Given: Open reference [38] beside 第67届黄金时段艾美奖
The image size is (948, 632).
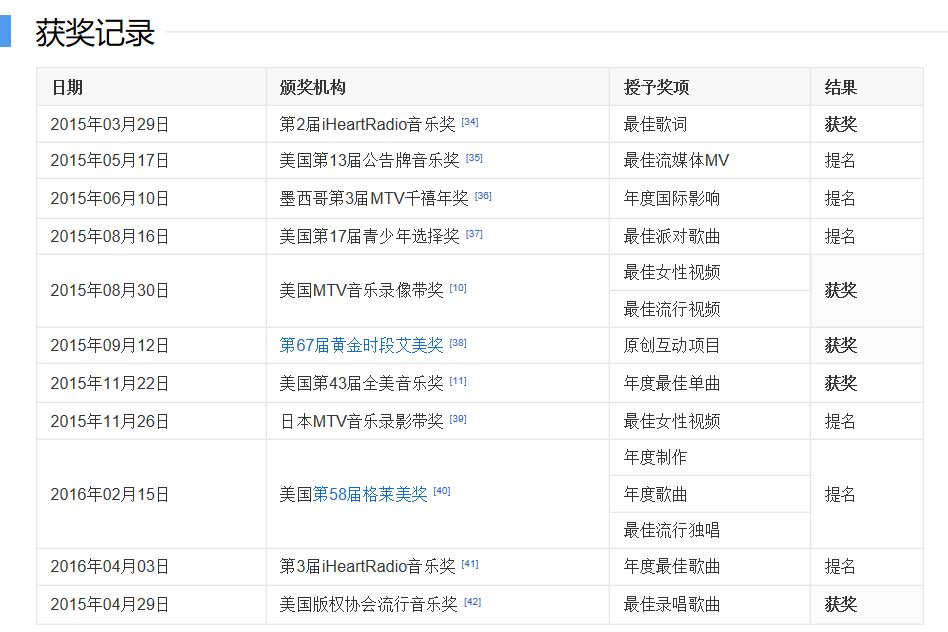Looking at the screenshot, I should click(458, 343).
